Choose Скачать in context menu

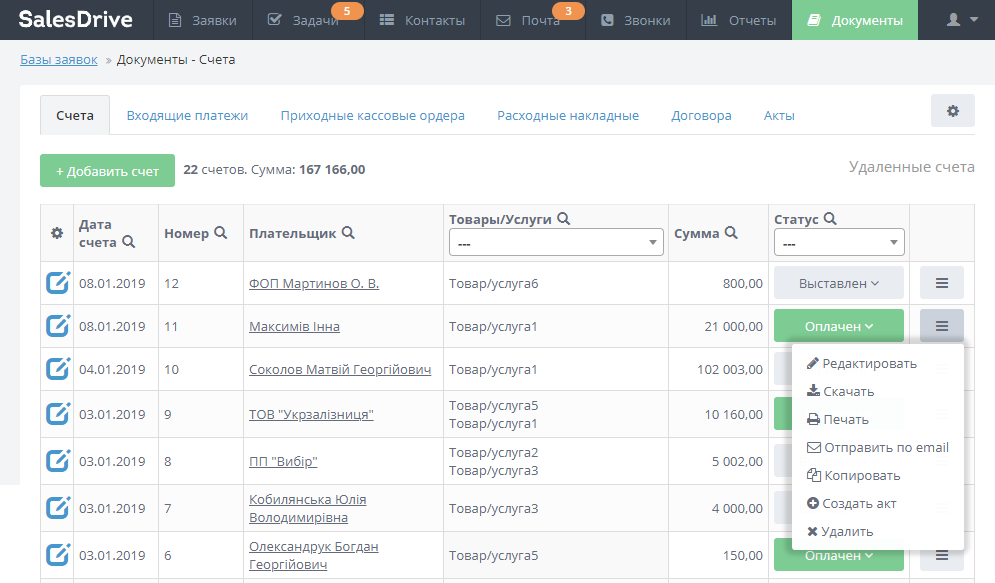(x=840, y=391)
